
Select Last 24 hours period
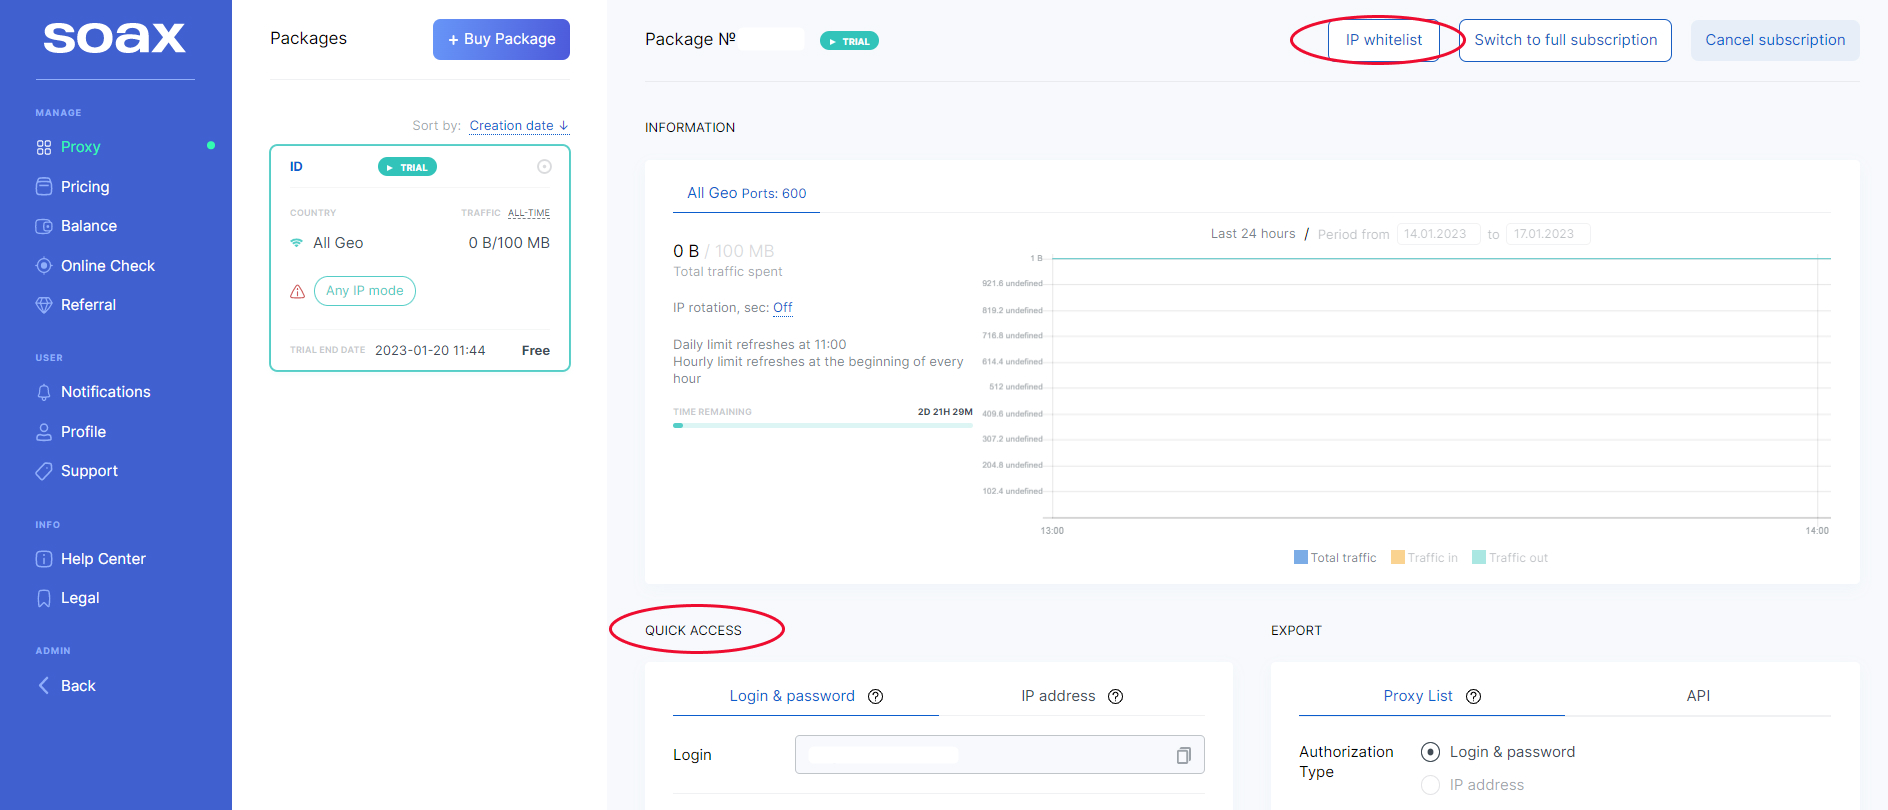tap(1253, 234)
